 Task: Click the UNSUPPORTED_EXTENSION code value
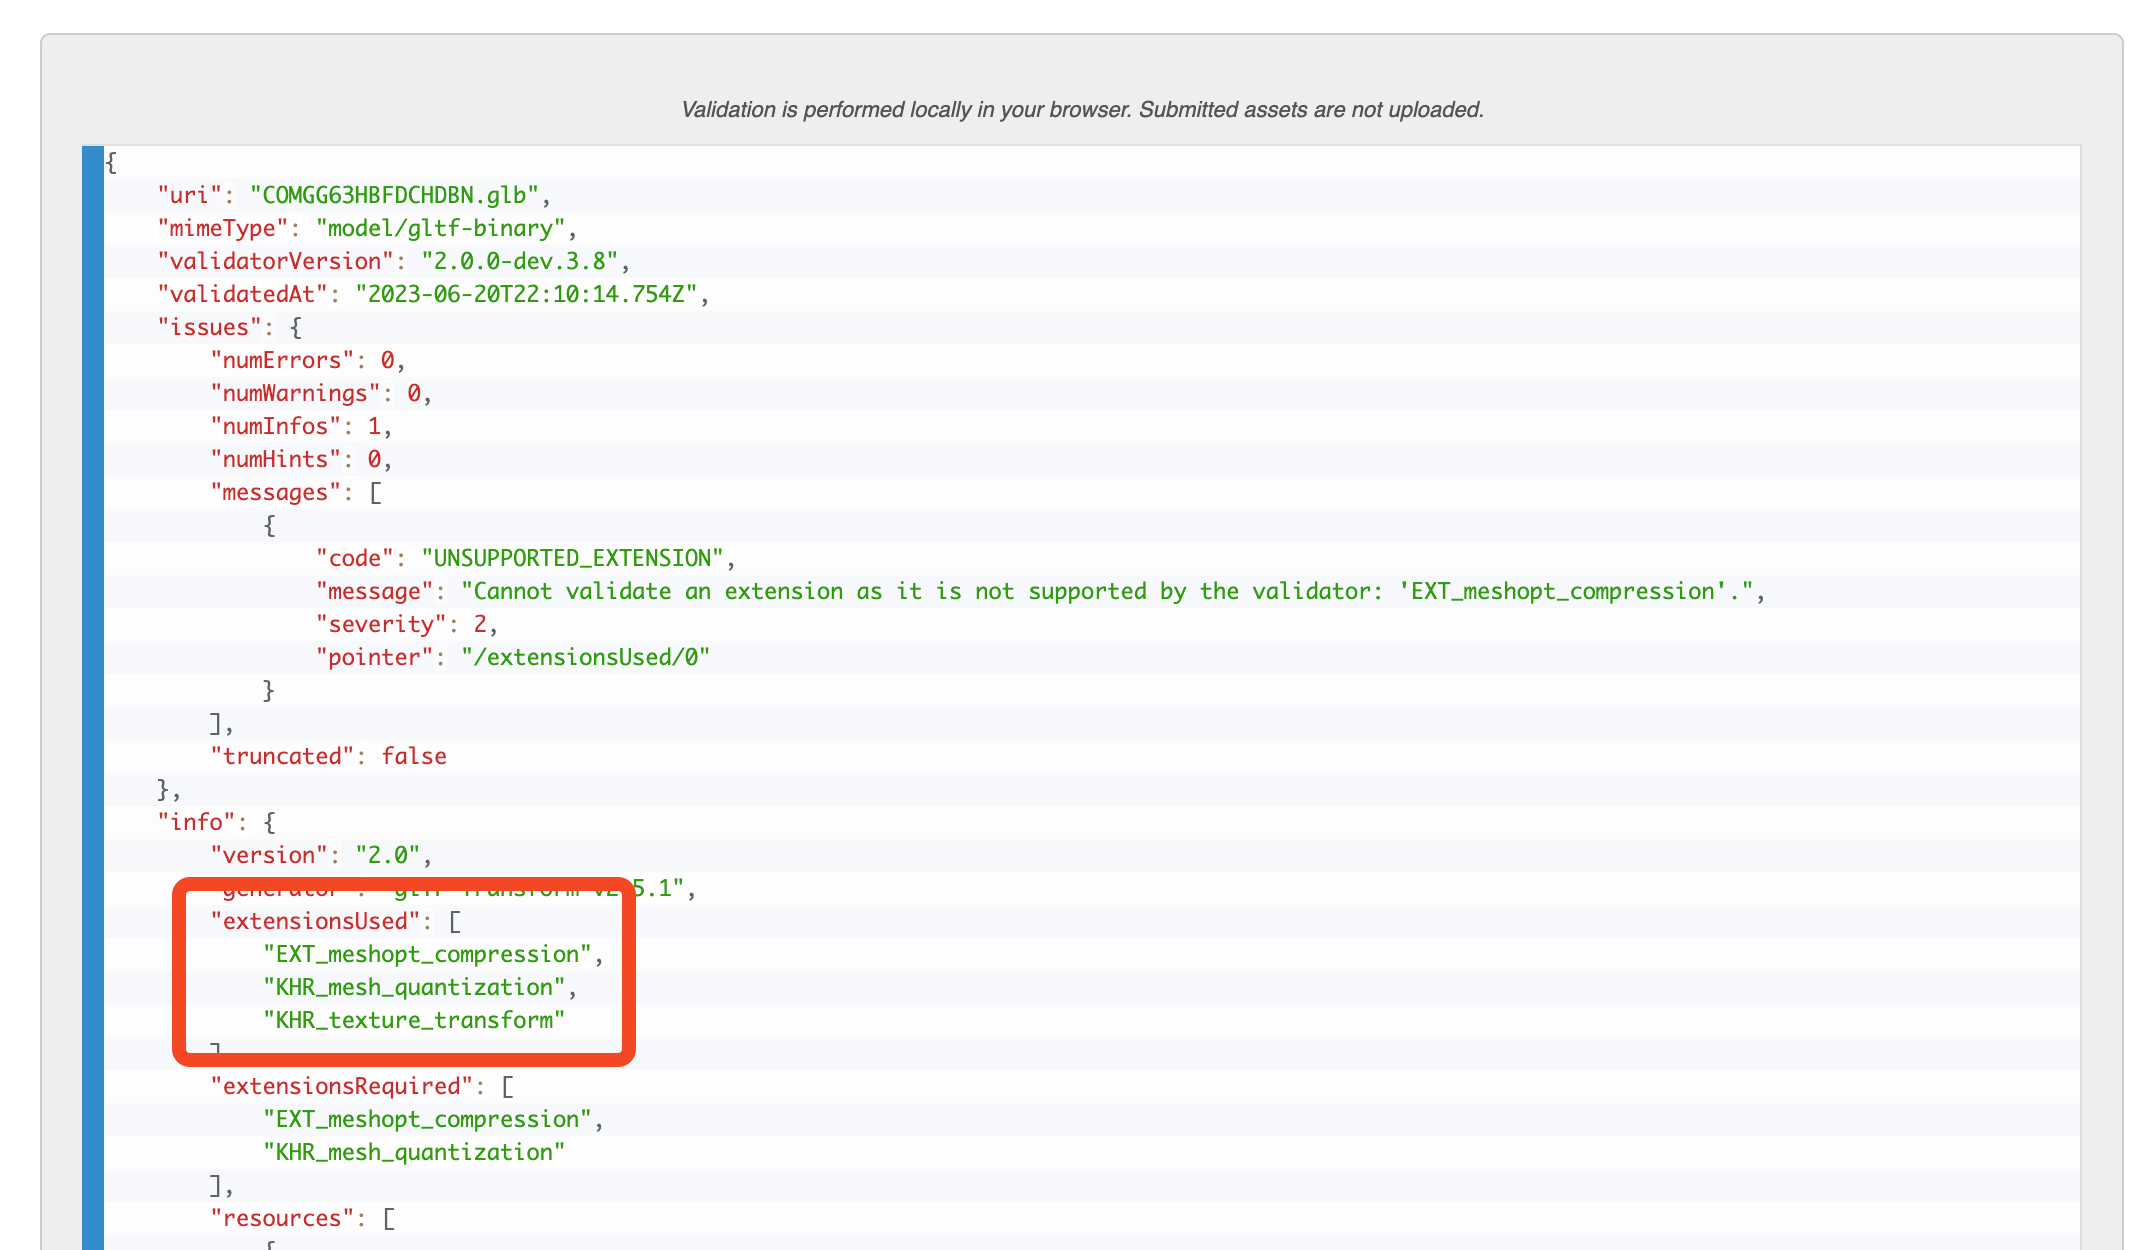pos(571,558)
